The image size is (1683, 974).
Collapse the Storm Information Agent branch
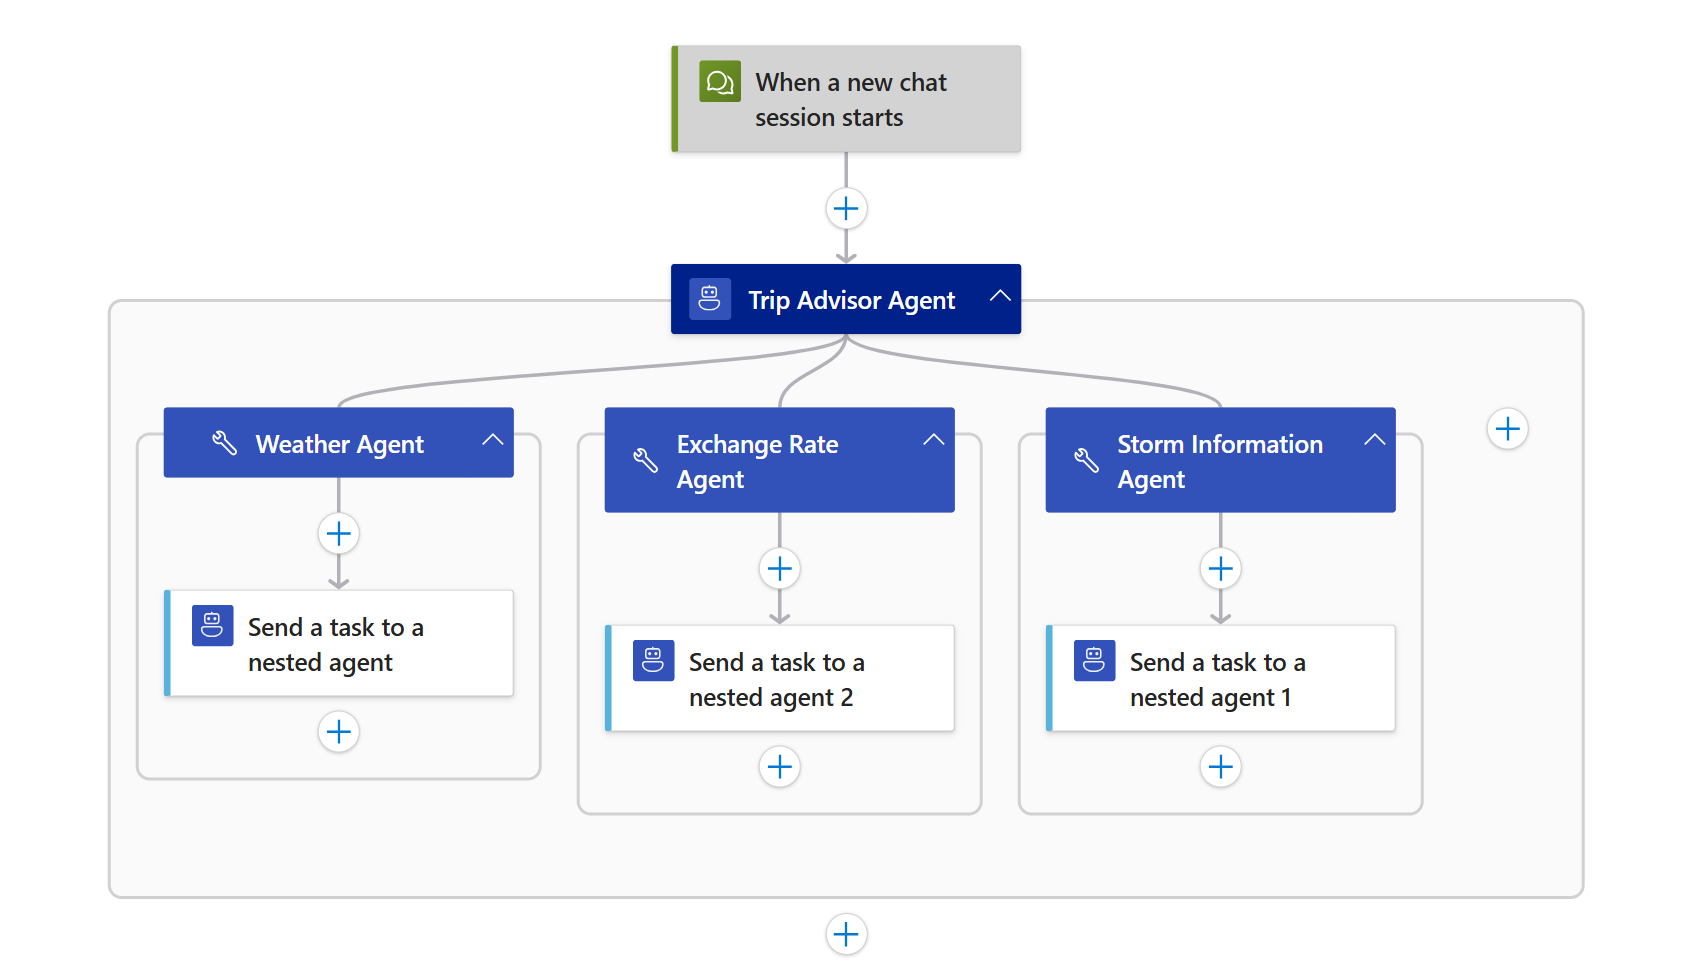(x=1375, y=438)
